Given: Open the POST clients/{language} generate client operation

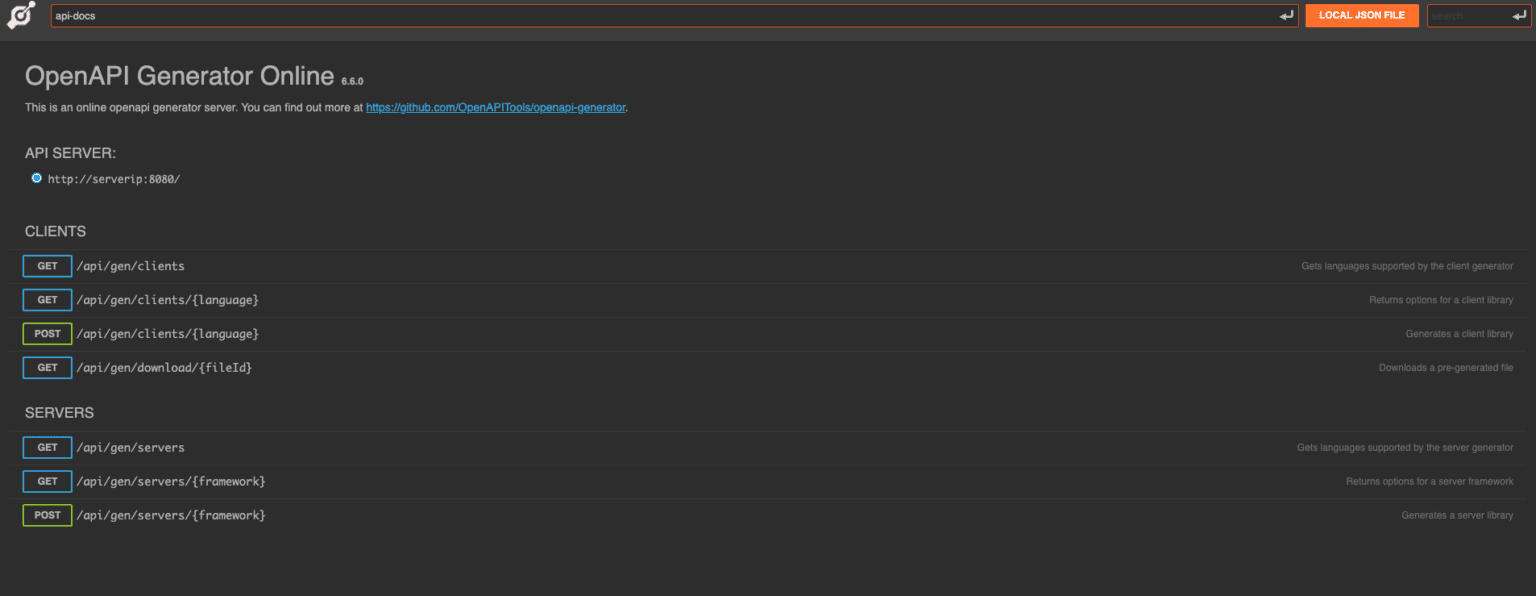Looking at the screenshot, I should click(x=167, y=333).
